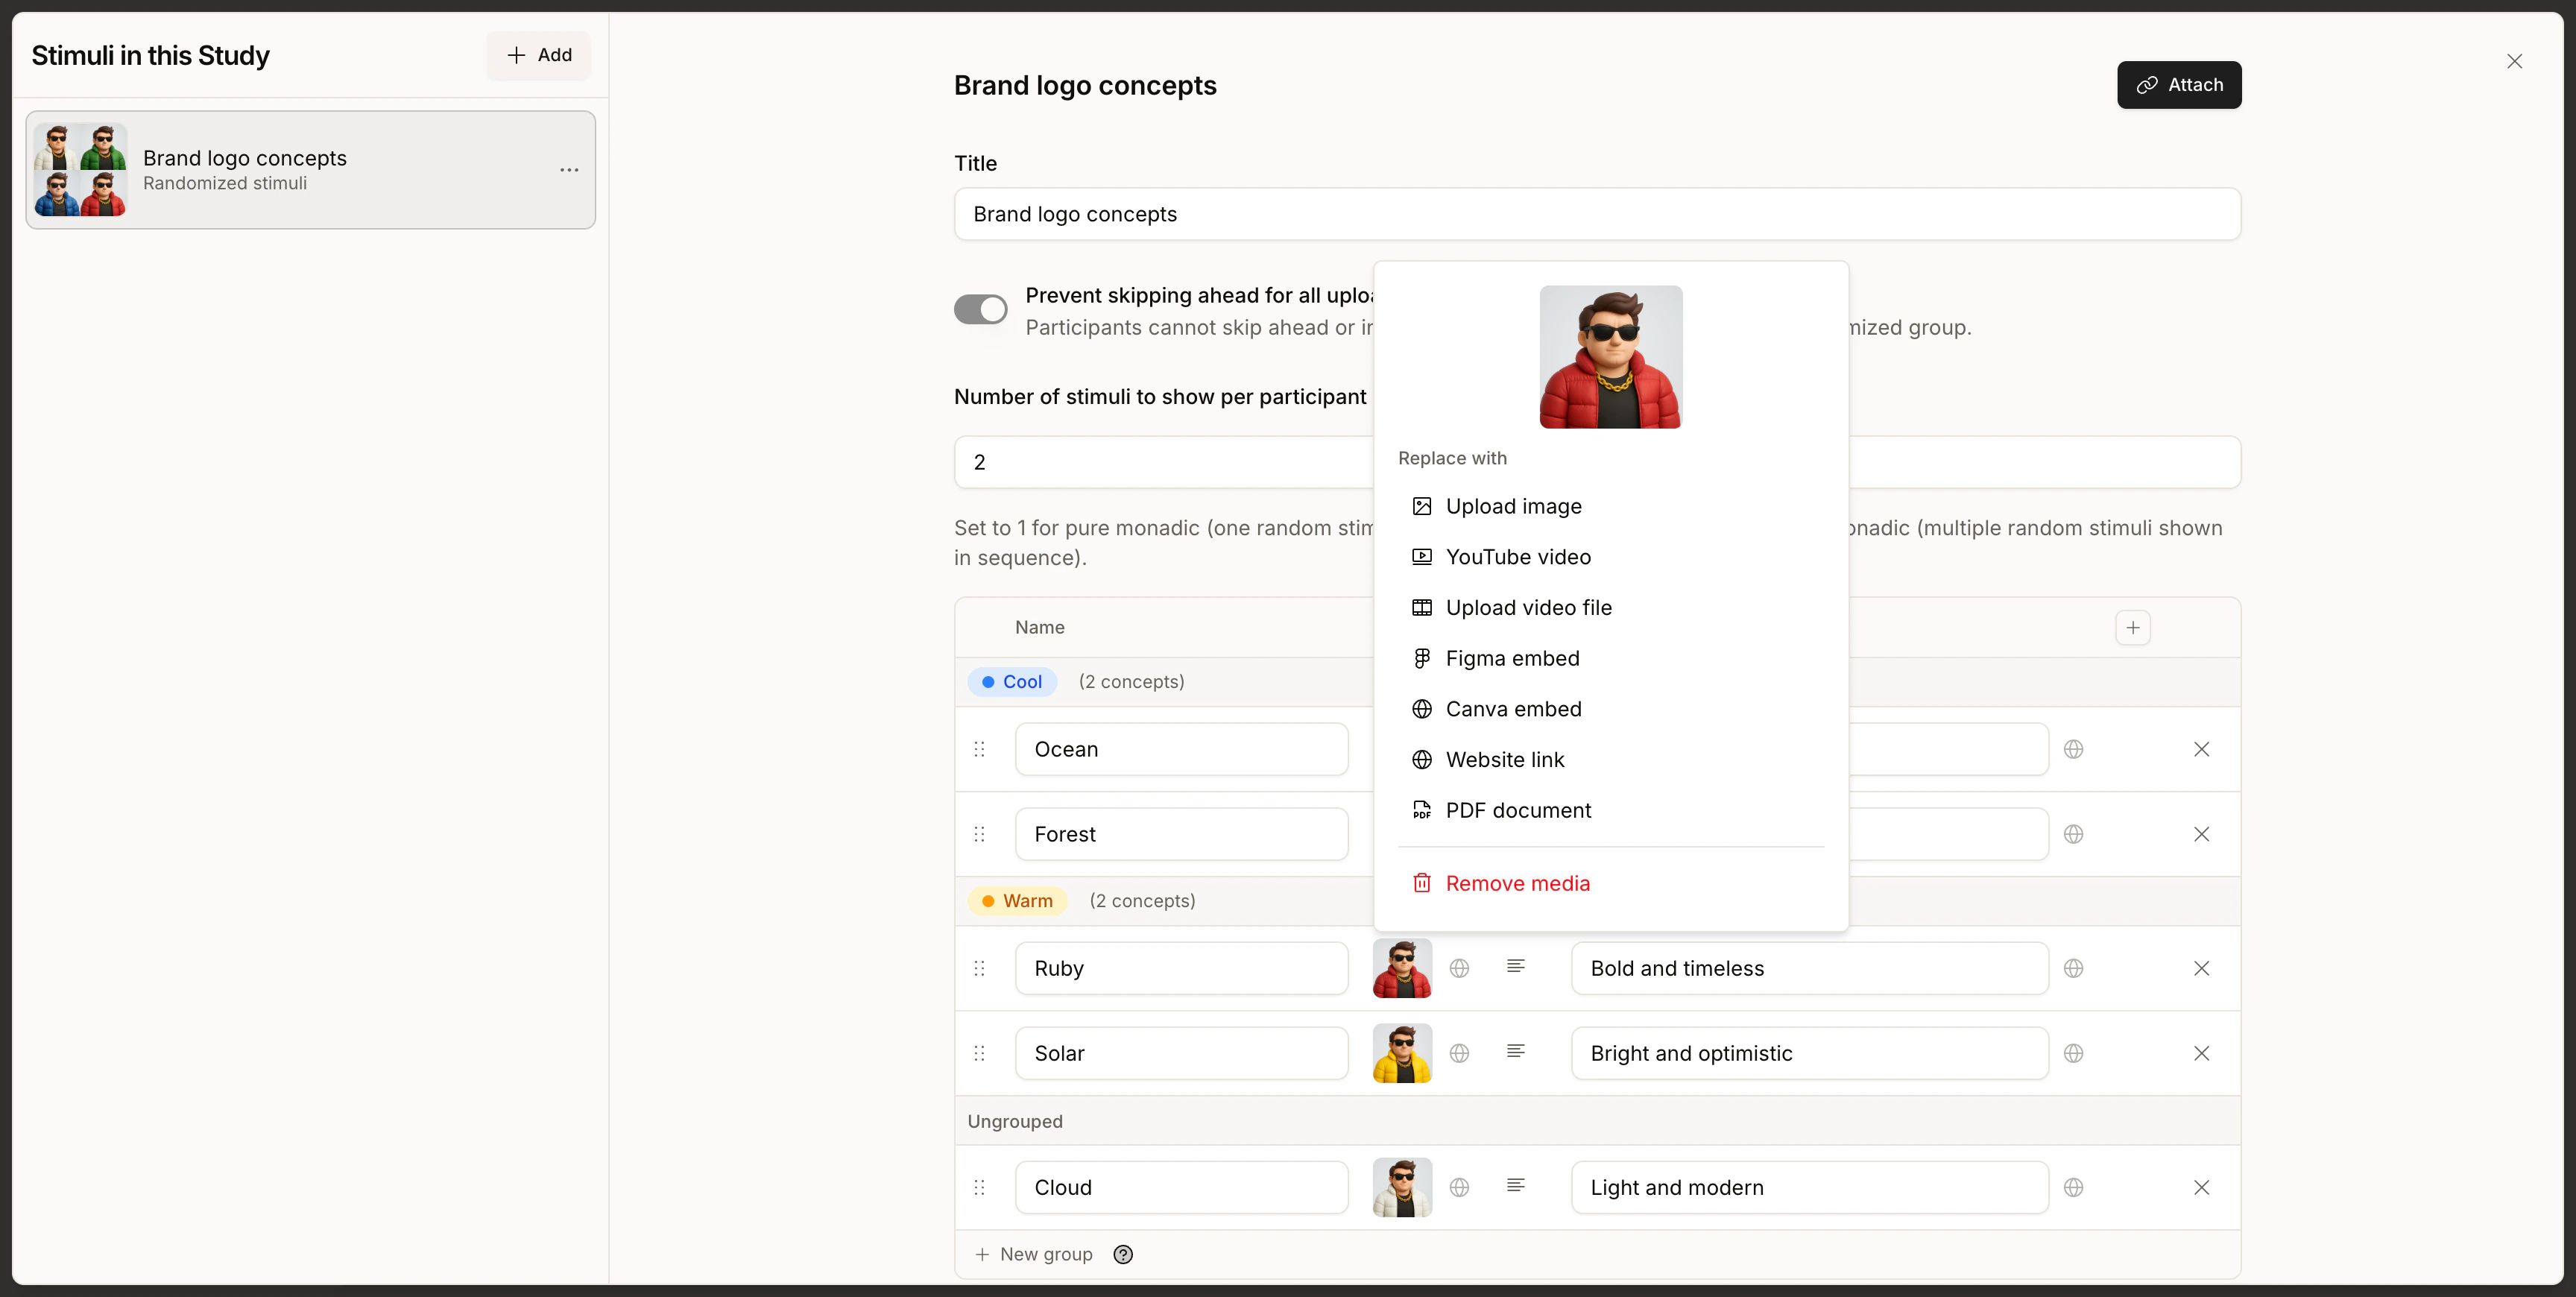This screenshot has height=1297, width=2576.
Task: Click the globe icon next to the Cloud thumbnail
Action: pos(1460,1186)
